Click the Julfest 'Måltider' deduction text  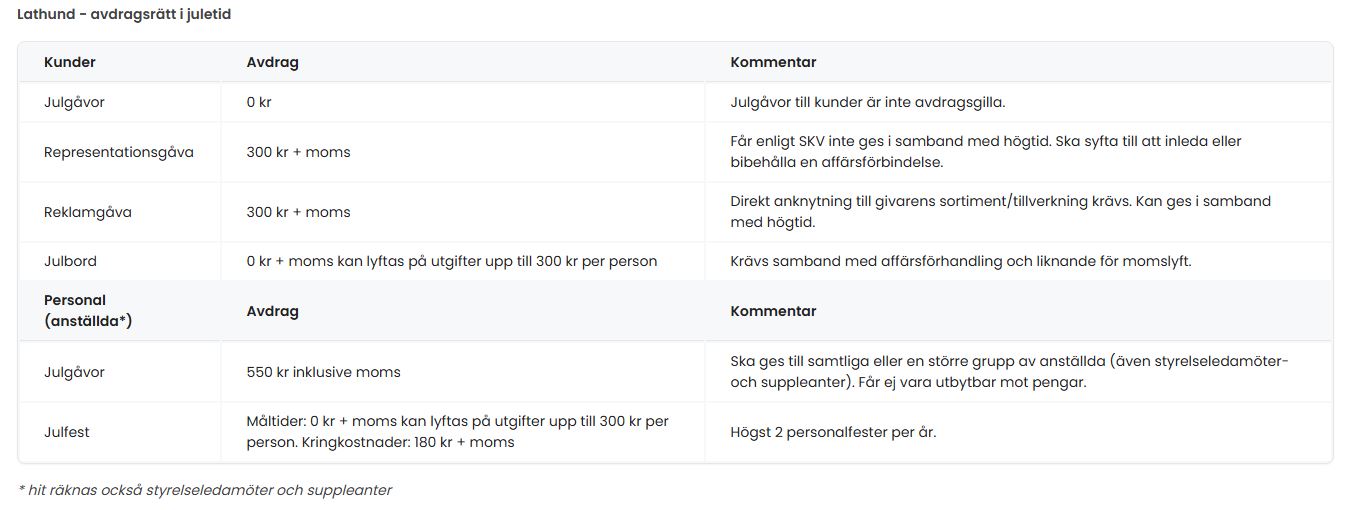[457, 432]
